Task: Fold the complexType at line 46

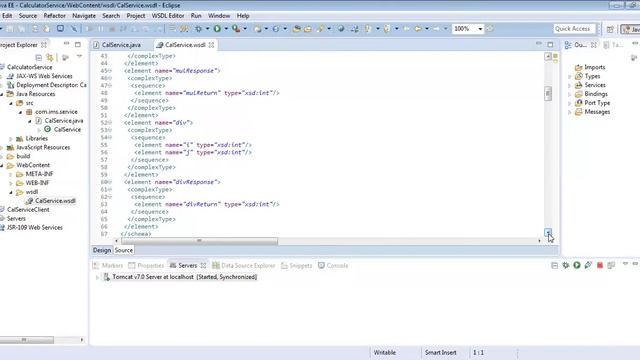Action: 110,78
